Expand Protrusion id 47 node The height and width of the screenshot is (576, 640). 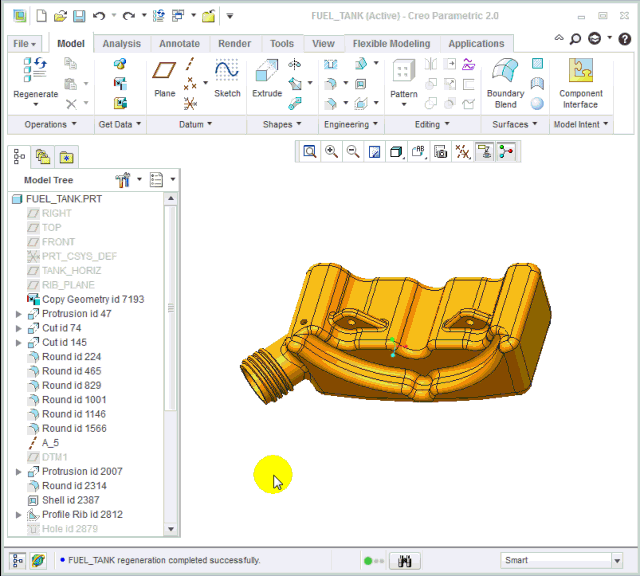(x=18, y=314)
